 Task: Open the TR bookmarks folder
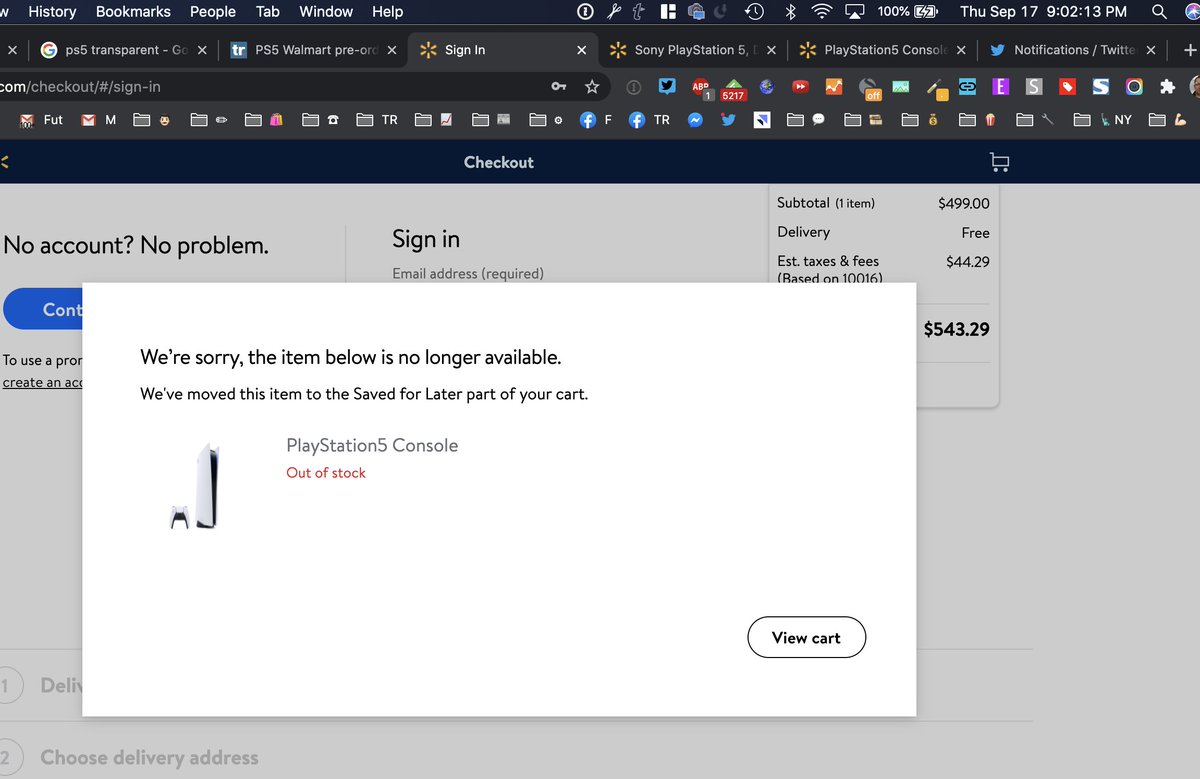point(378,119)
